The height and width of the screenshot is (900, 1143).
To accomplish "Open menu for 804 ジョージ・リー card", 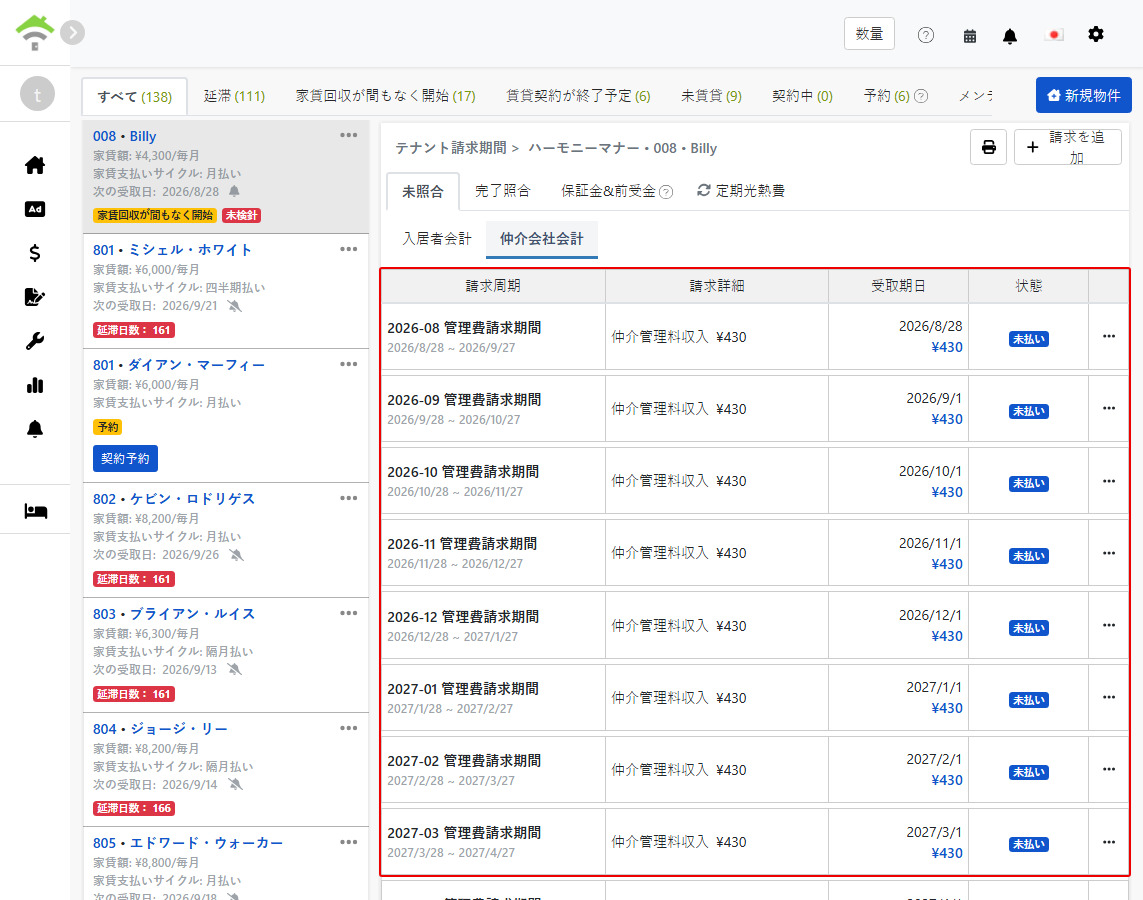I will [348, 728].
